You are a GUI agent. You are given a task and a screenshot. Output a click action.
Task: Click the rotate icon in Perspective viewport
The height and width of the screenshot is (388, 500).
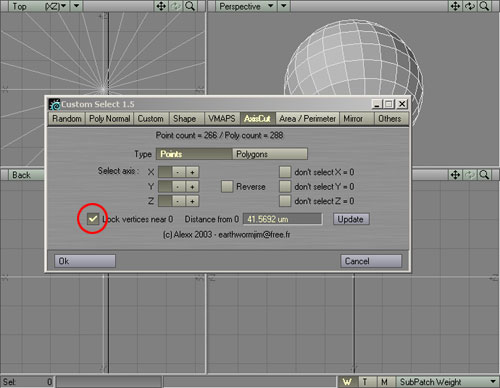470,6
